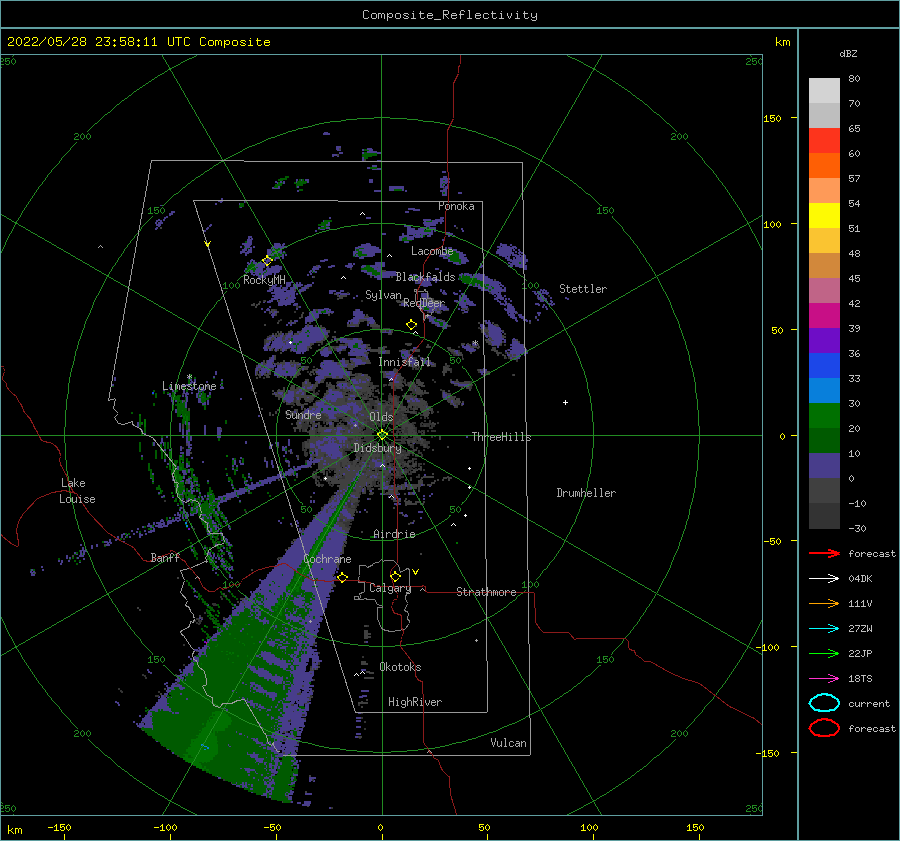Select the Sylvan label
The image size is (900, 841).
click(383, 295)
